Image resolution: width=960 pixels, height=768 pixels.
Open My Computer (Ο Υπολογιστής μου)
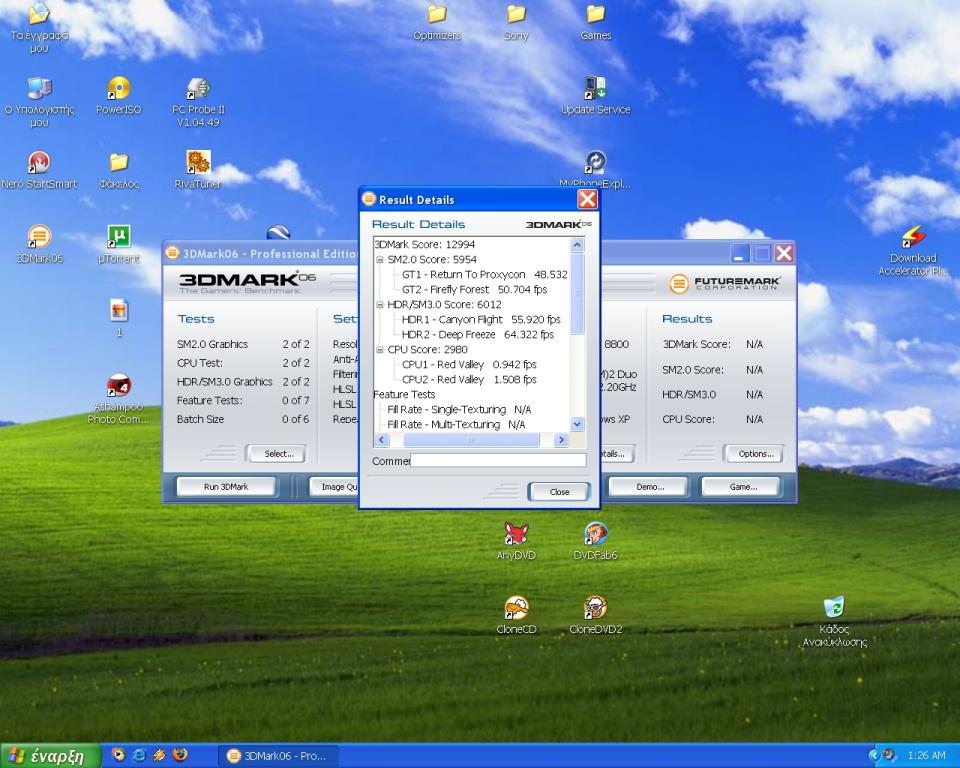(39, 102)
